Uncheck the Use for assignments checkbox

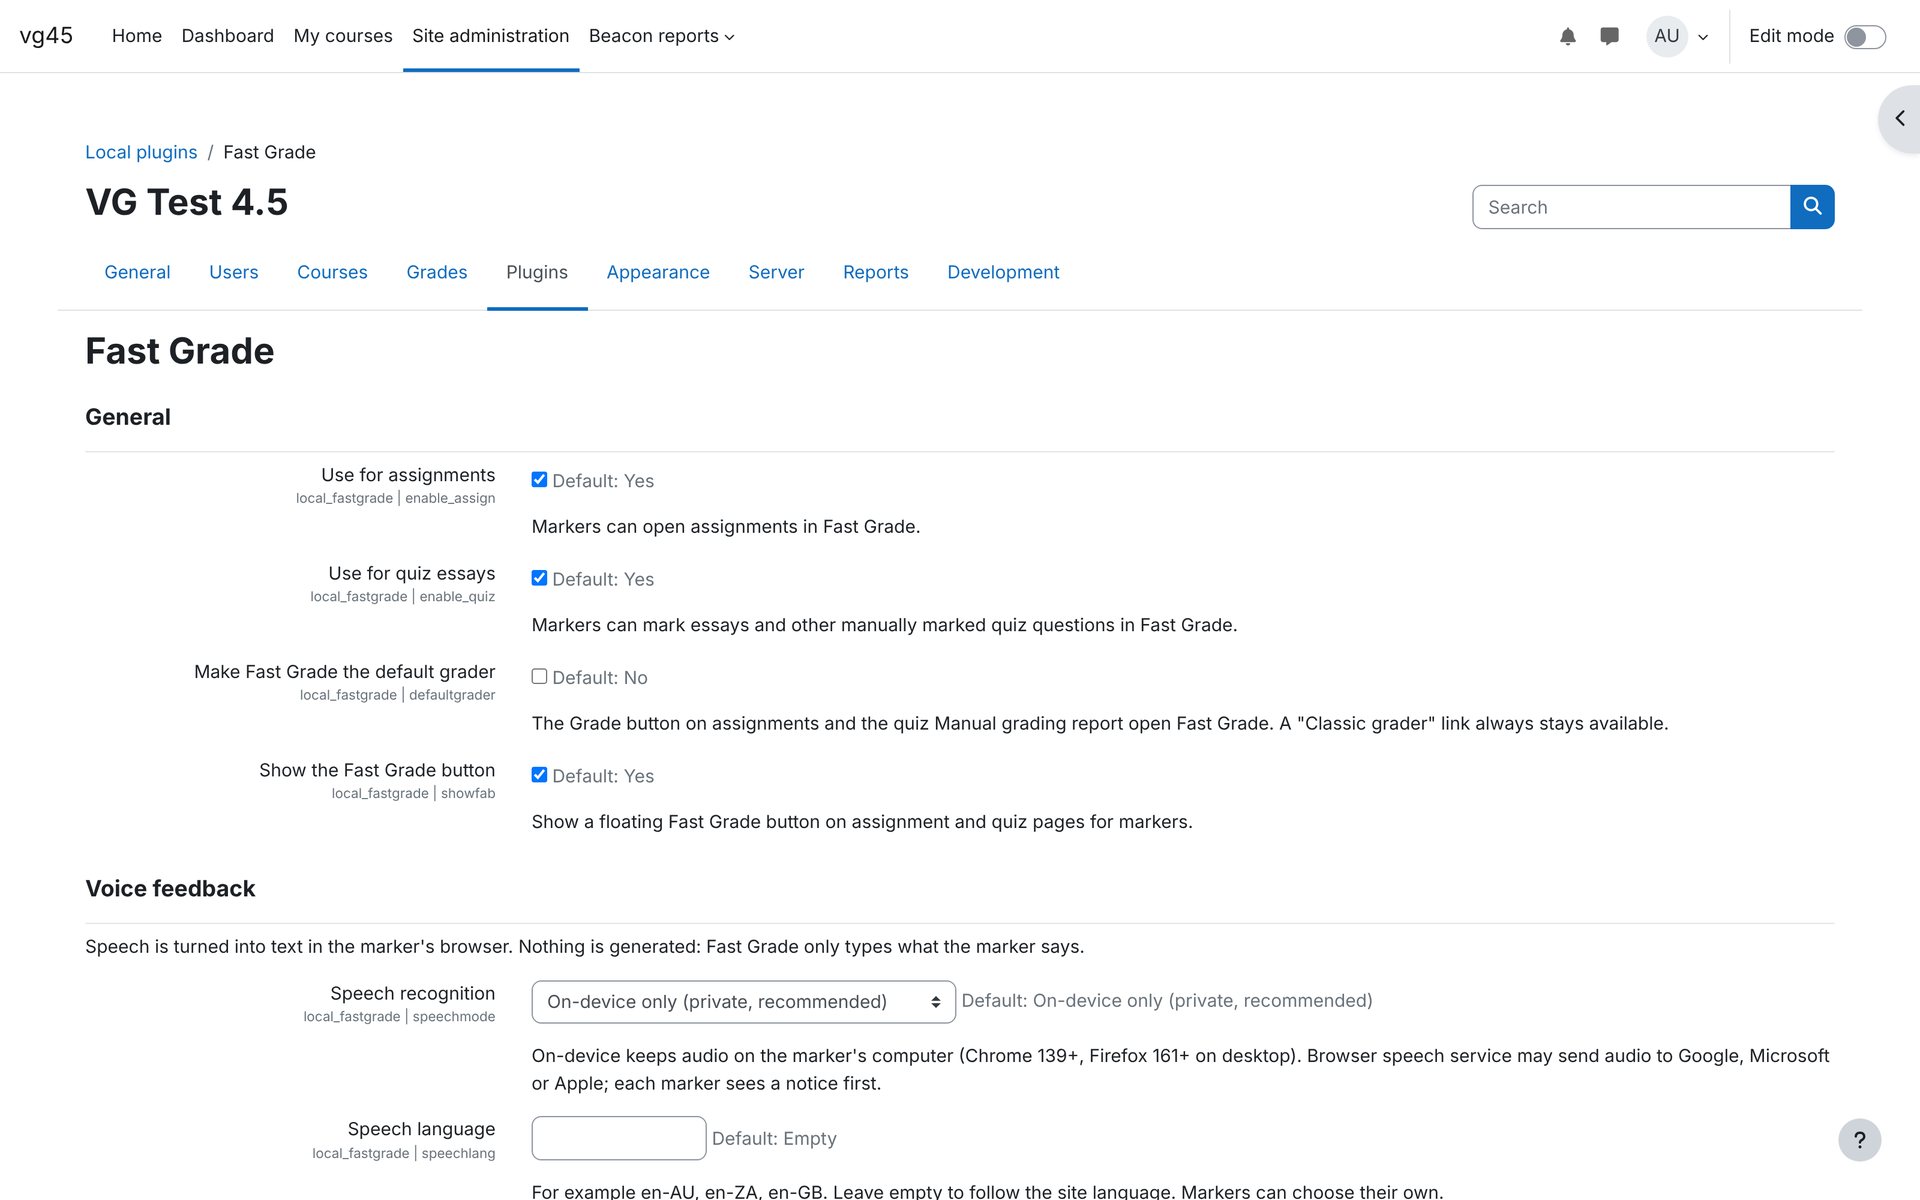pyautogui.click(x=539, y=480)
